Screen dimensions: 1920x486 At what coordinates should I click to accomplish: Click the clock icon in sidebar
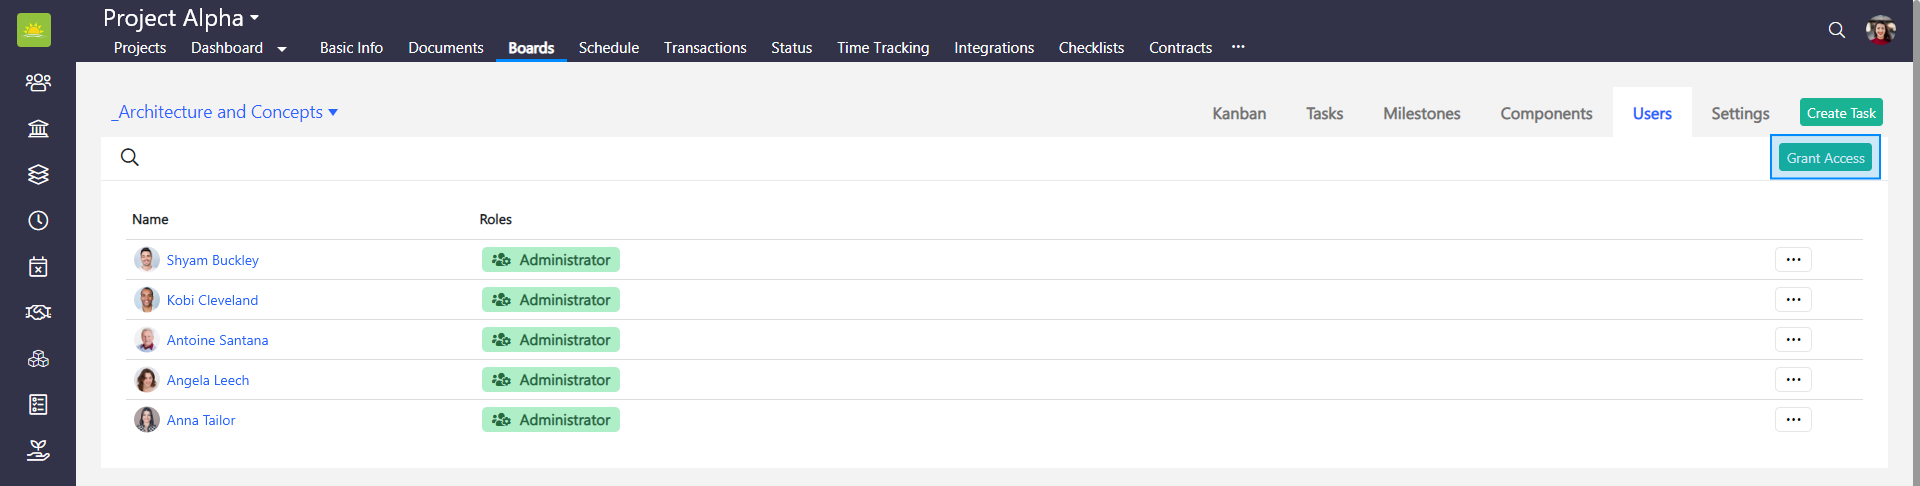point(38,220)
